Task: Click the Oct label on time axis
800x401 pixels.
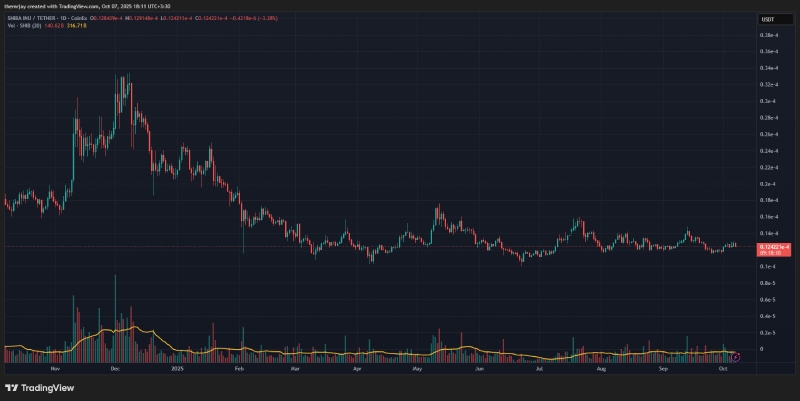Action: (722, 369)
